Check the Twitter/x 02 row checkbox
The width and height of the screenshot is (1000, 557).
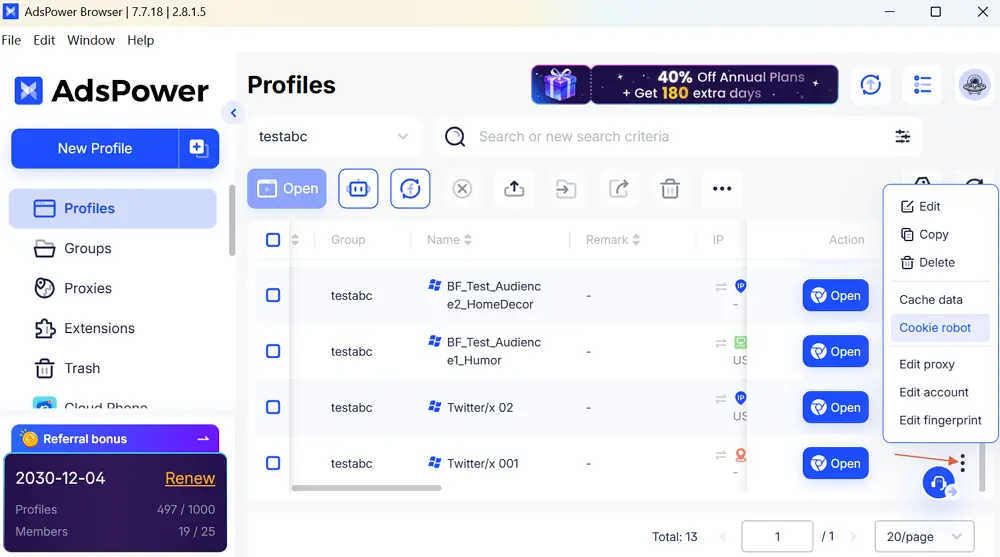(x=273, y=407)
